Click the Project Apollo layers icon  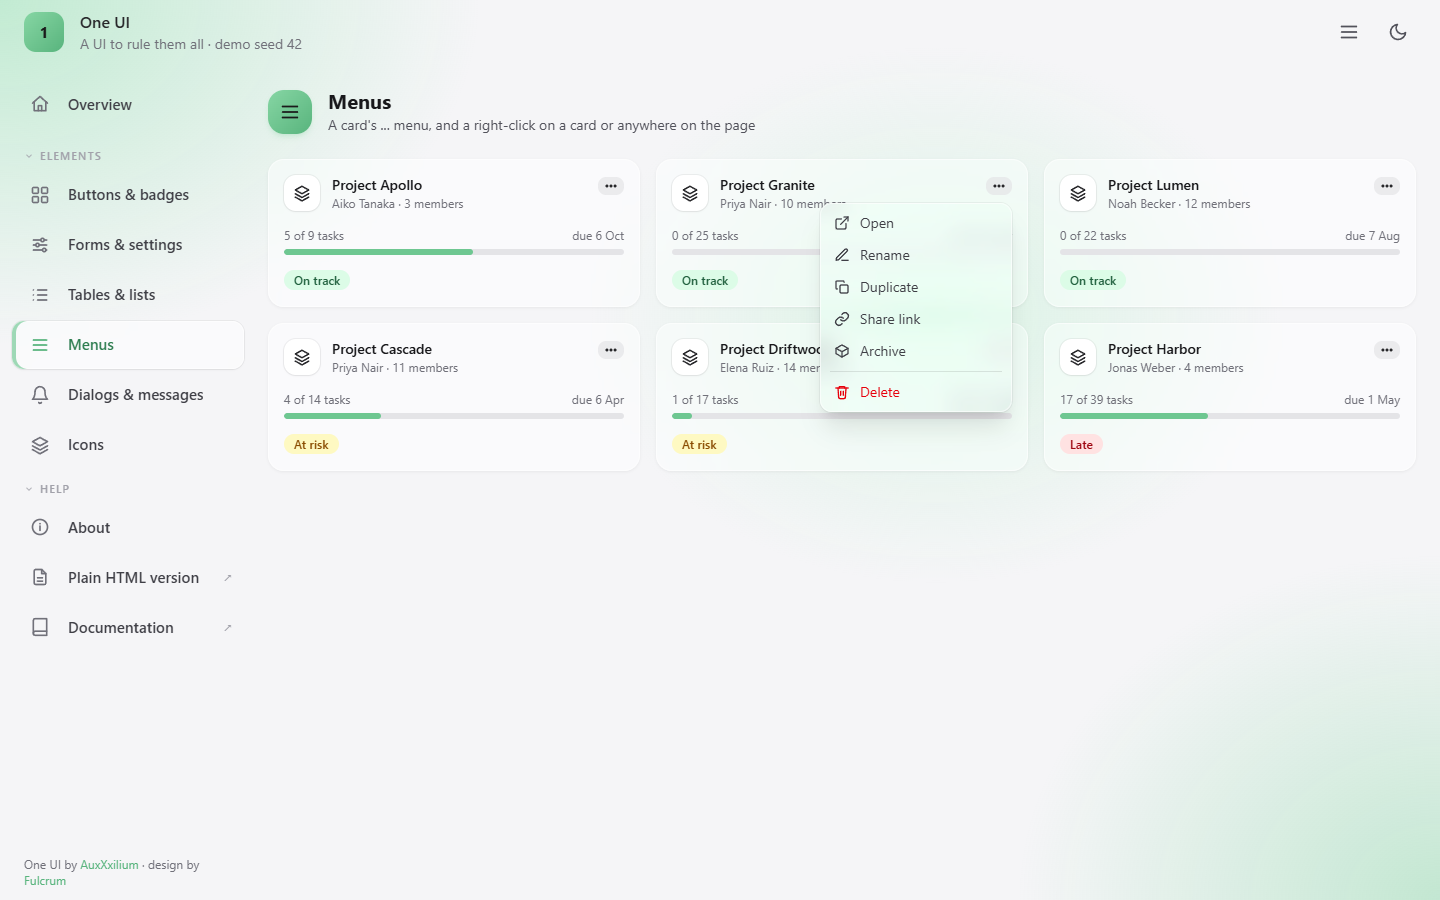point(302,194)
